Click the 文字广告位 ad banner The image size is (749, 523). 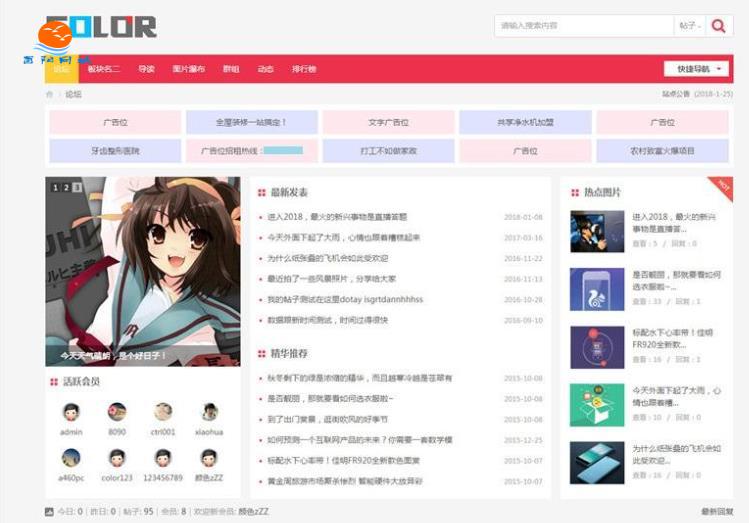click(388, 122)
